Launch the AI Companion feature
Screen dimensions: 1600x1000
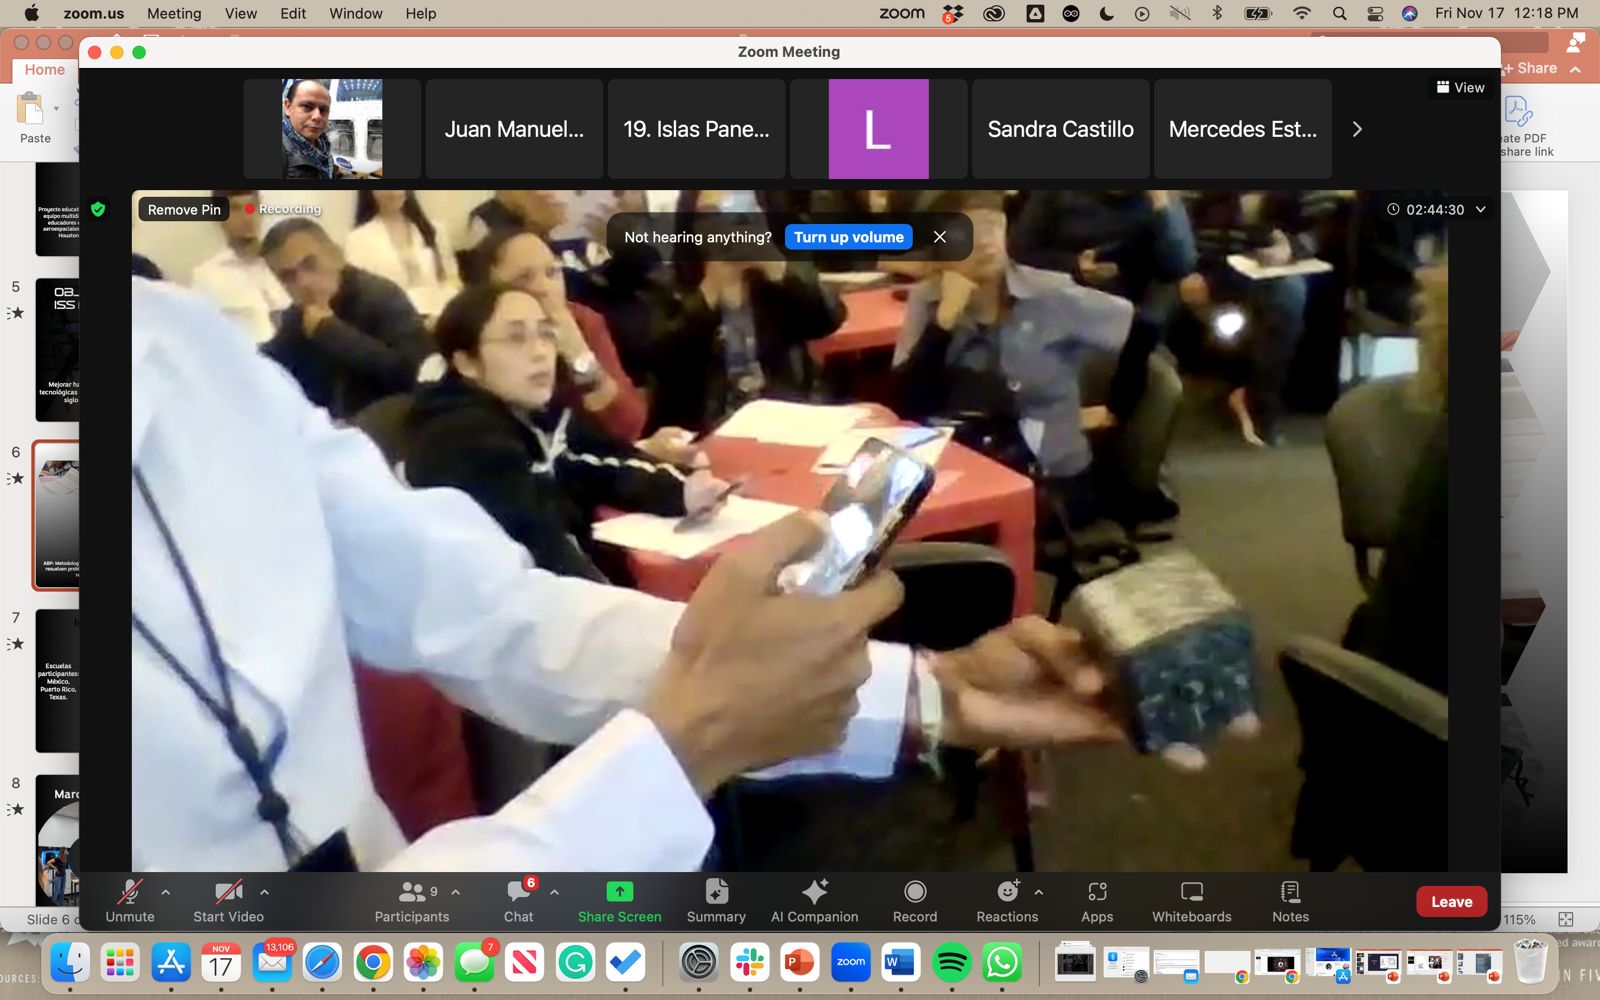[x=814, y=892]
